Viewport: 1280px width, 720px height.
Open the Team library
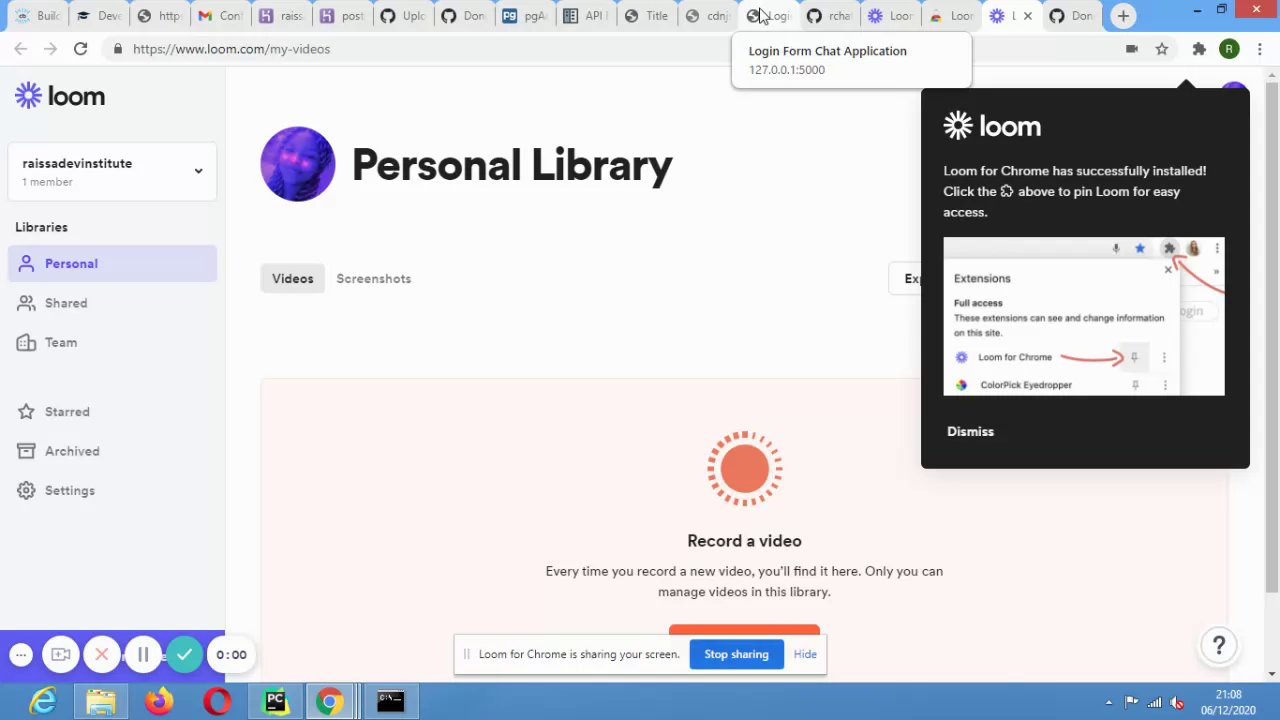point(61,342)
